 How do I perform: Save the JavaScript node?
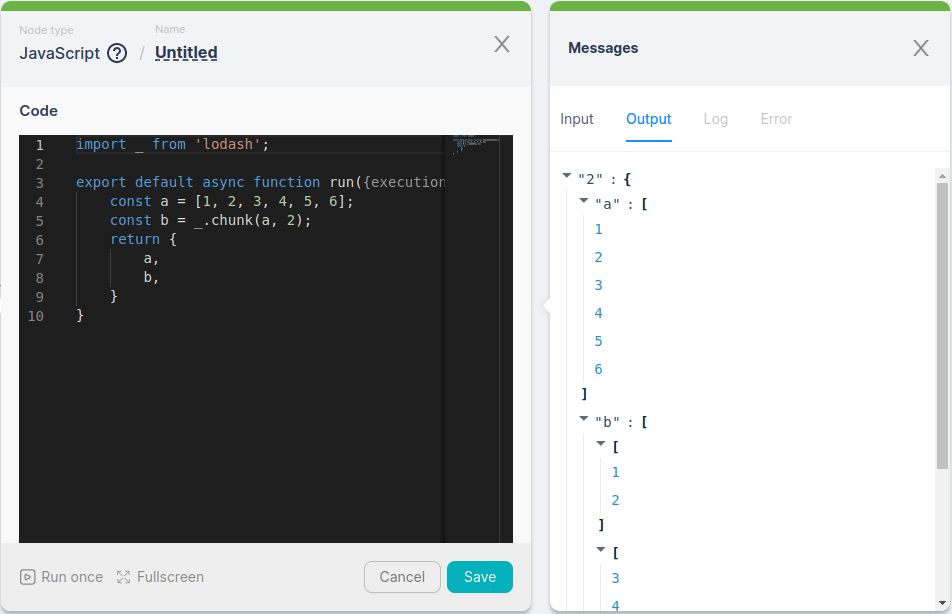(479, 577)
